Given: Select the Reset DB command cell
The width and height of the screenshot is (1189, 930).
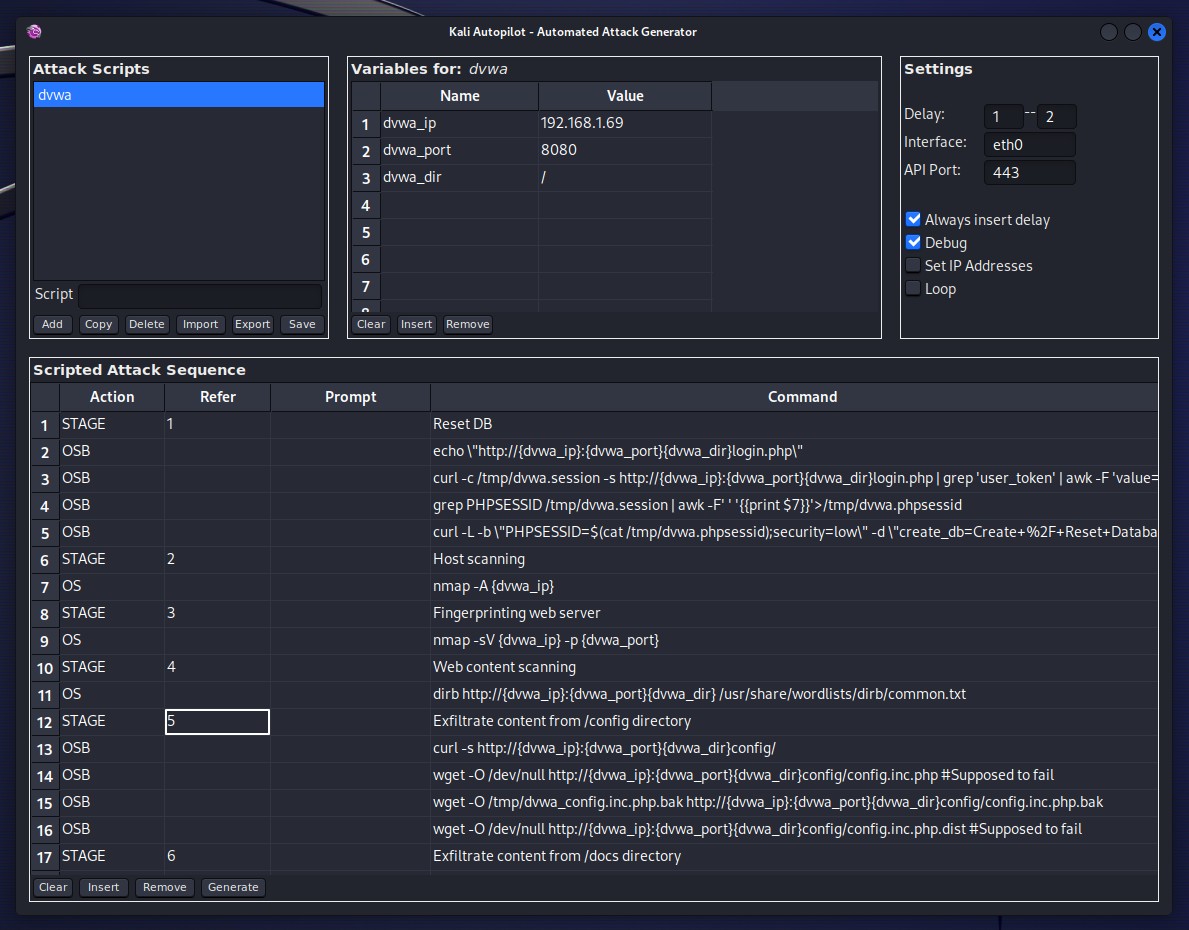Looking at the screenshot, I should coord(794,424).
